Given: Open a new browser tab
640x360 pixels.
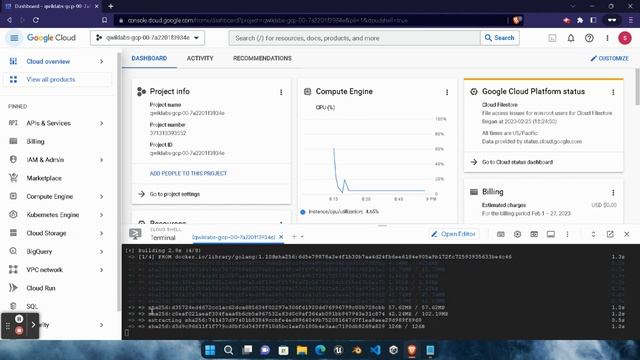Looking at the screenshot, I should click(x=111, y=6).
